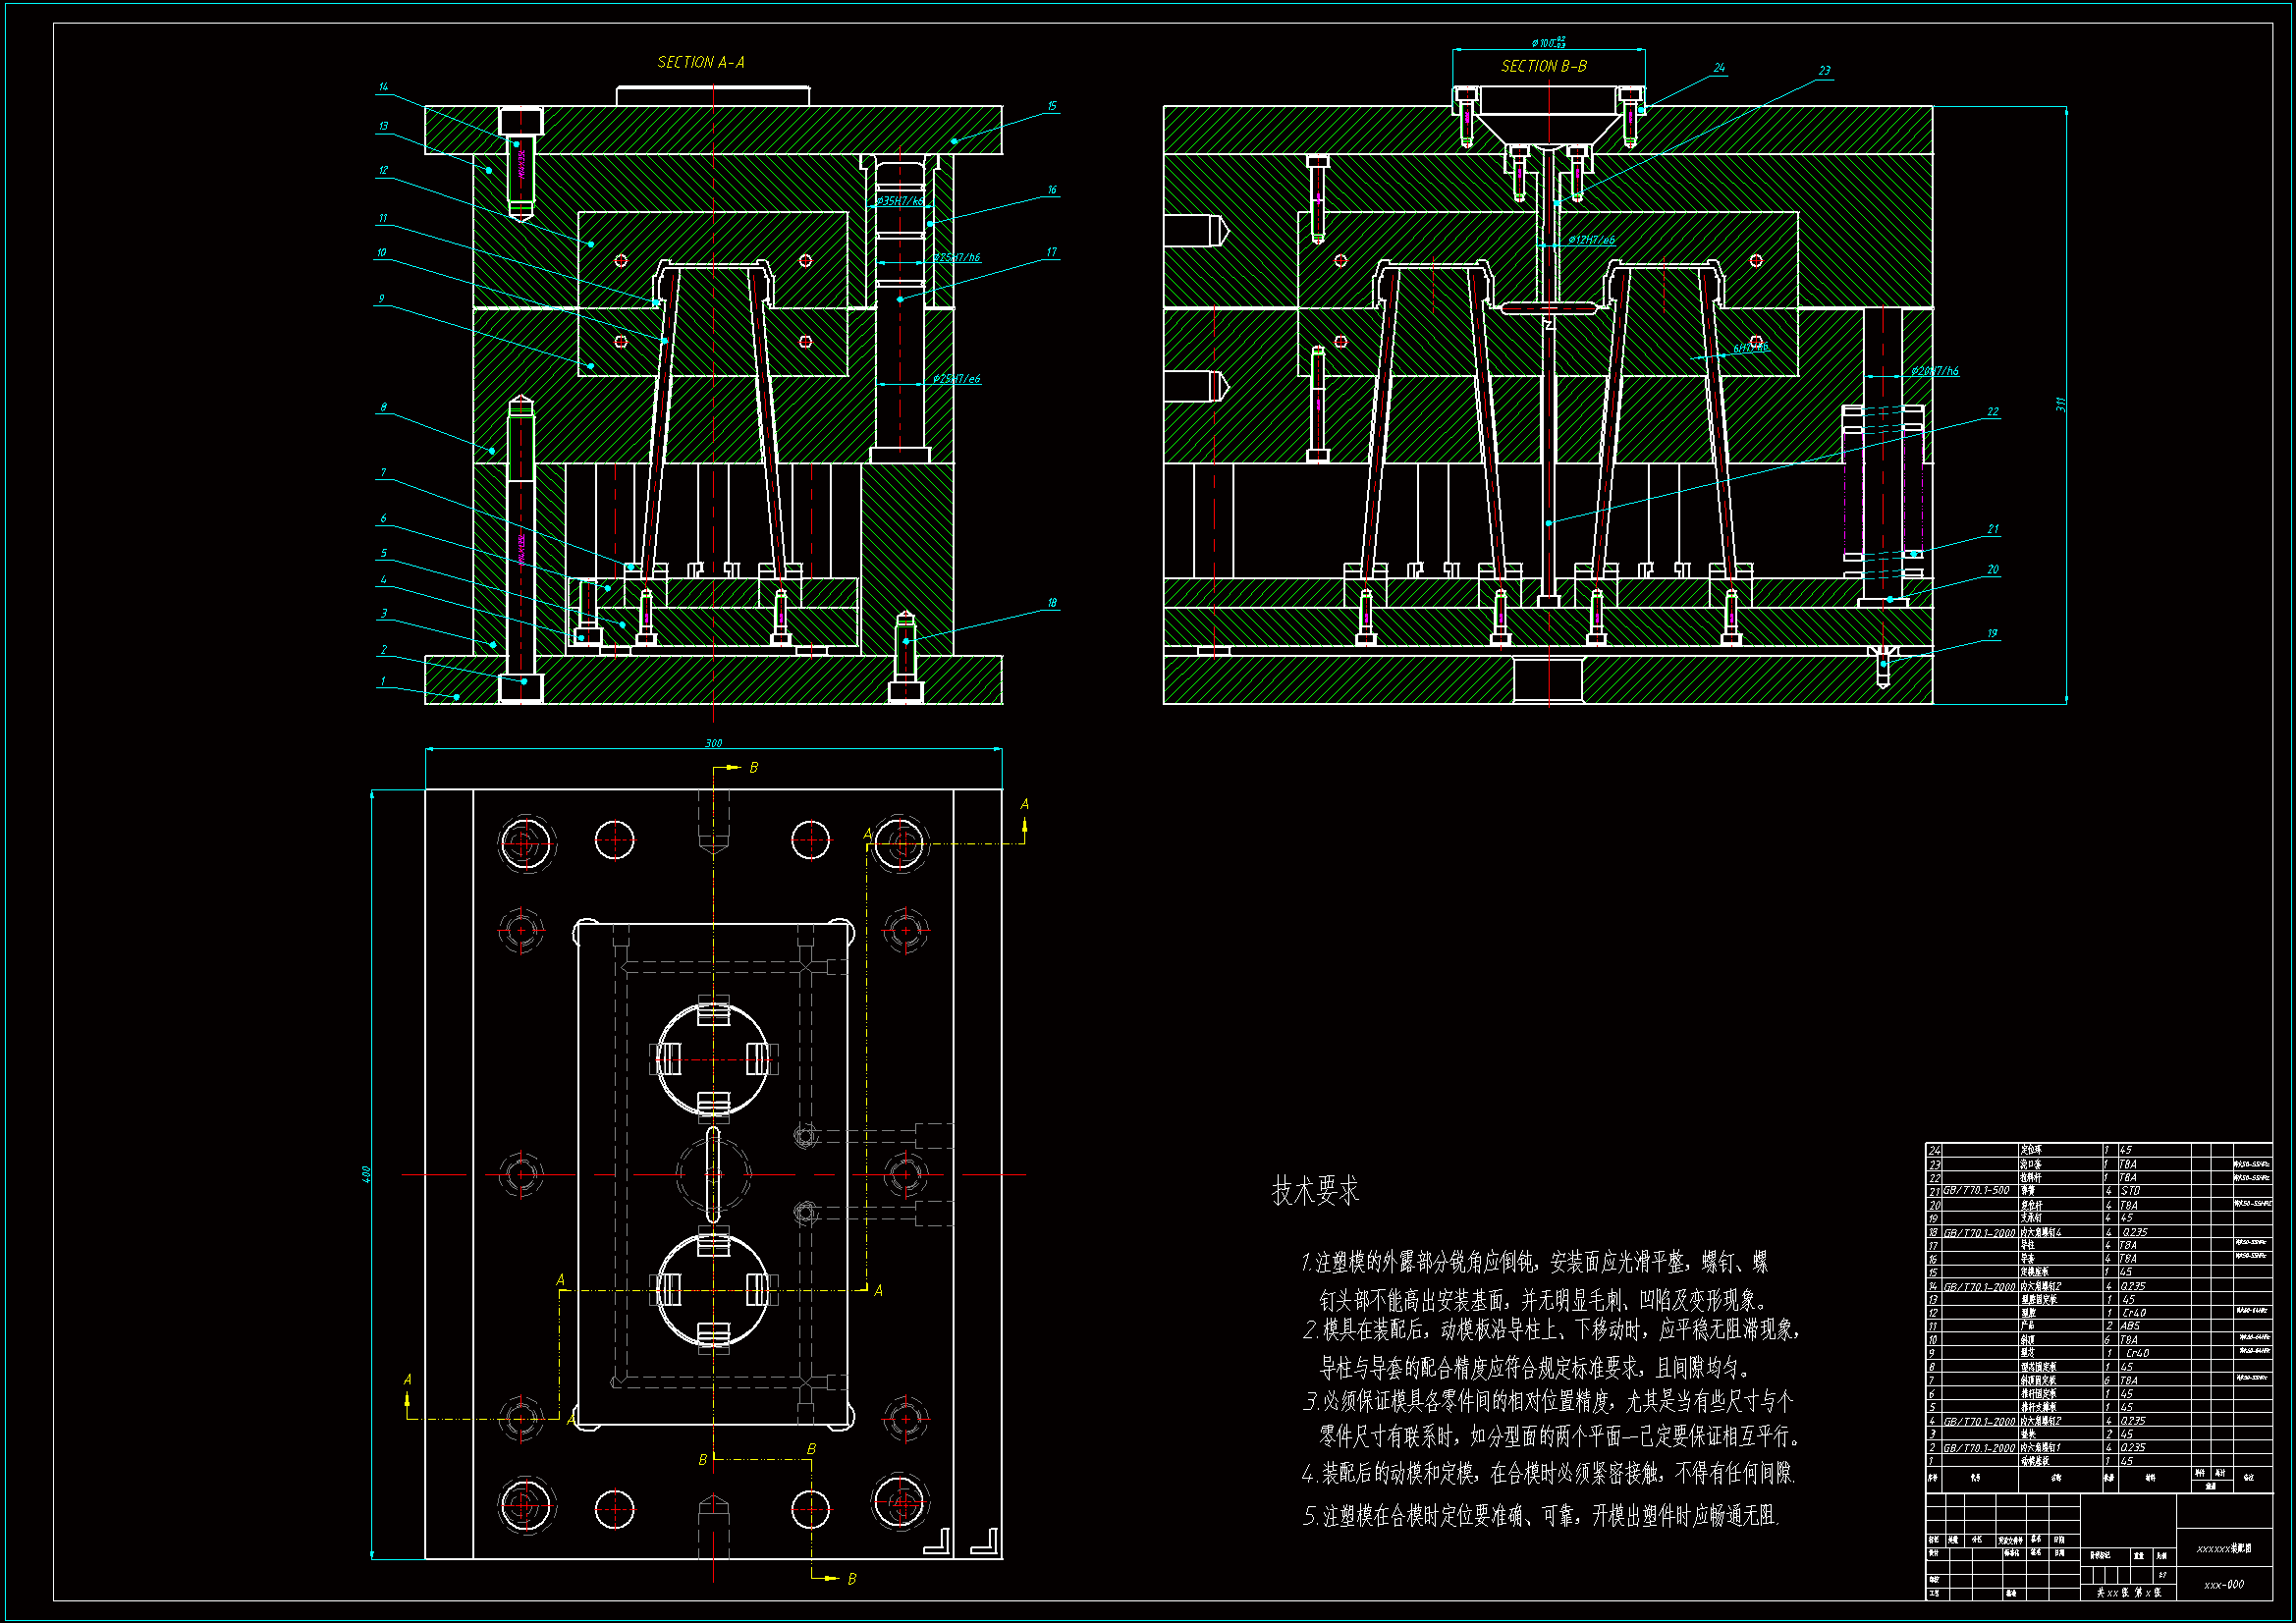
Task: Click the GB/T70.1-500 standard cell
Action: pyautogui.click(x=1976, y=1191)
